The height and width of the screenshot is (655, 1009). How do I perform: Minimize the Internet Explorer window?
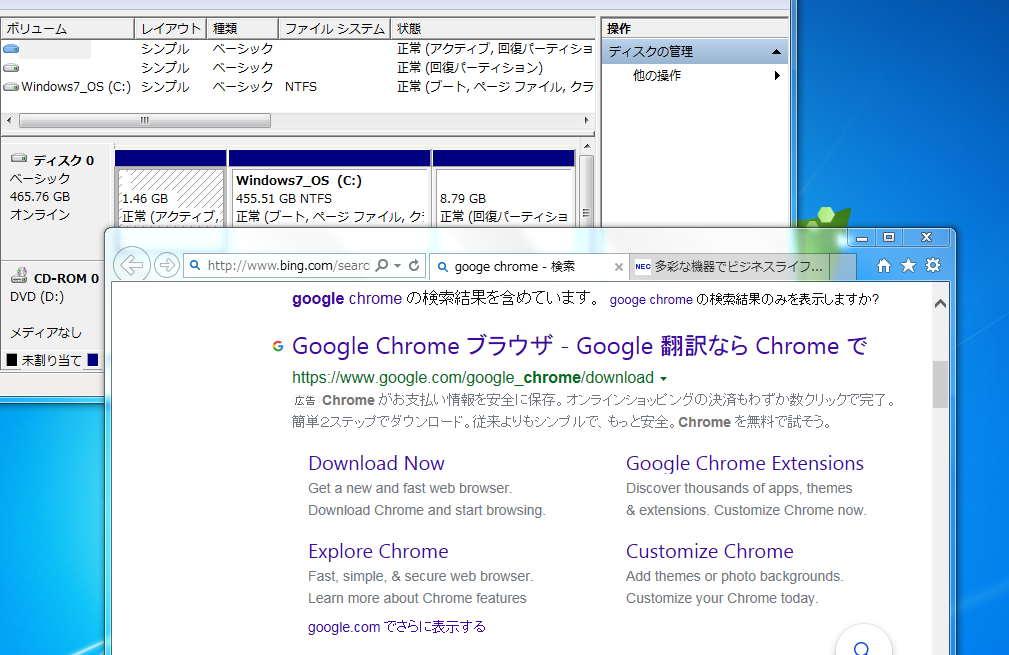click(x=862, y=237)
